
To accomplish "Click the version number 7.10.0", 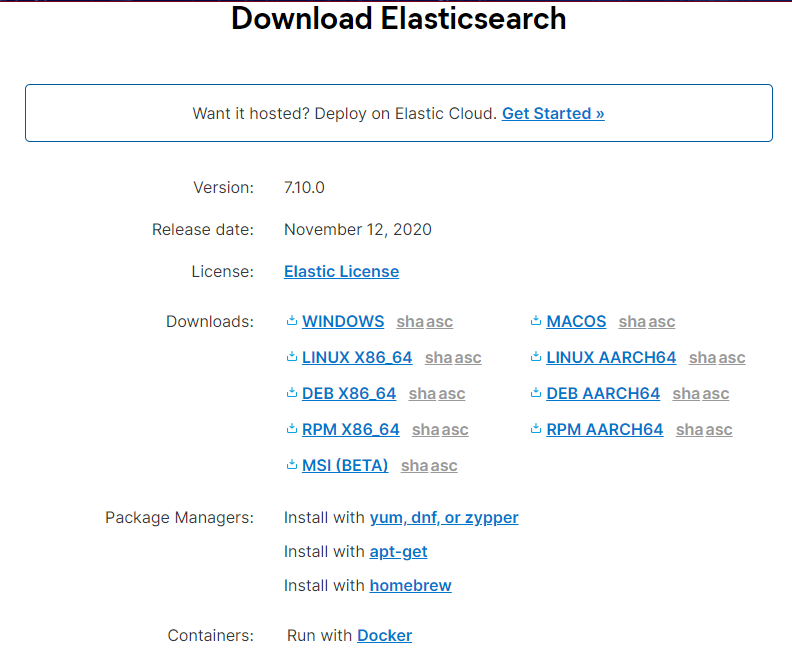I will pyautogui.click(x=304, y=188).
